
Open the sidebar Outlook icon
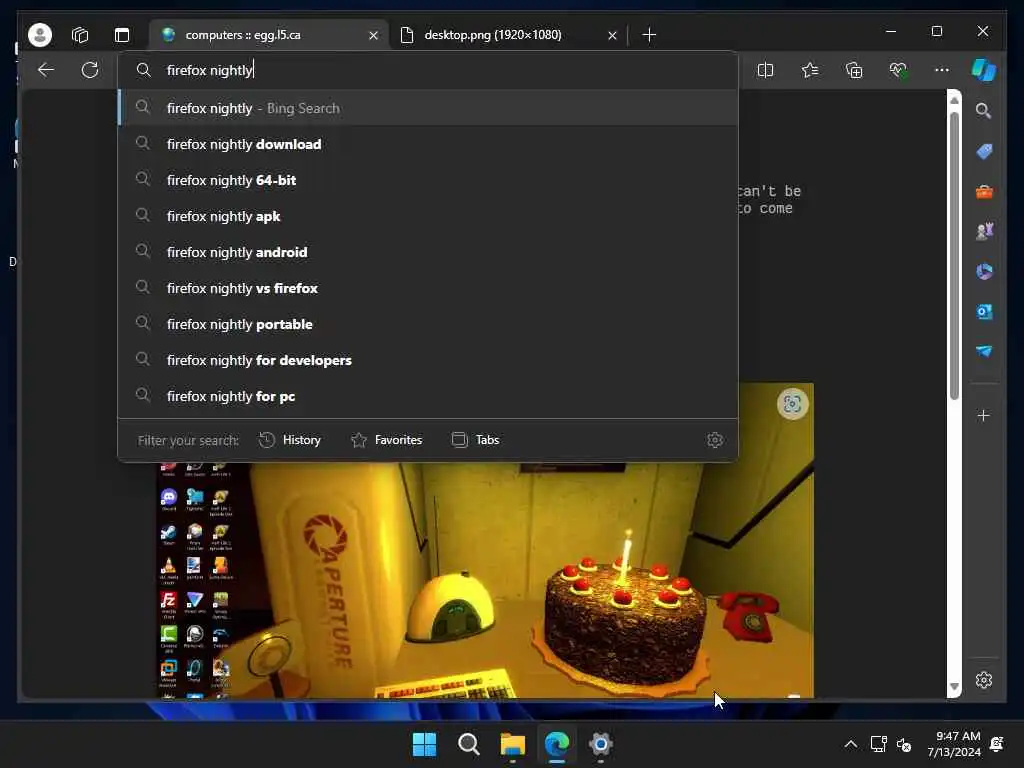tap(984, 312)
